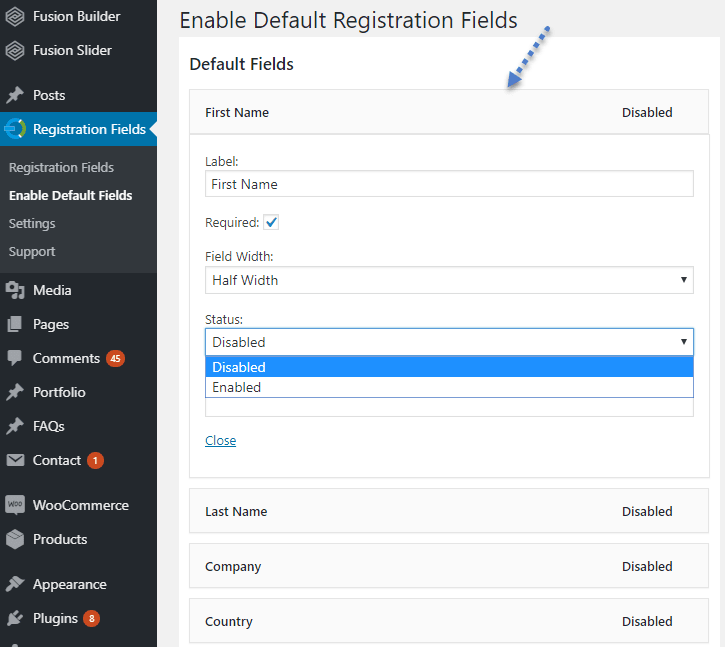Open Fusion Builder icon in sidebar
Viewport: 725px width, 647px height.
(x=15, y=17)
